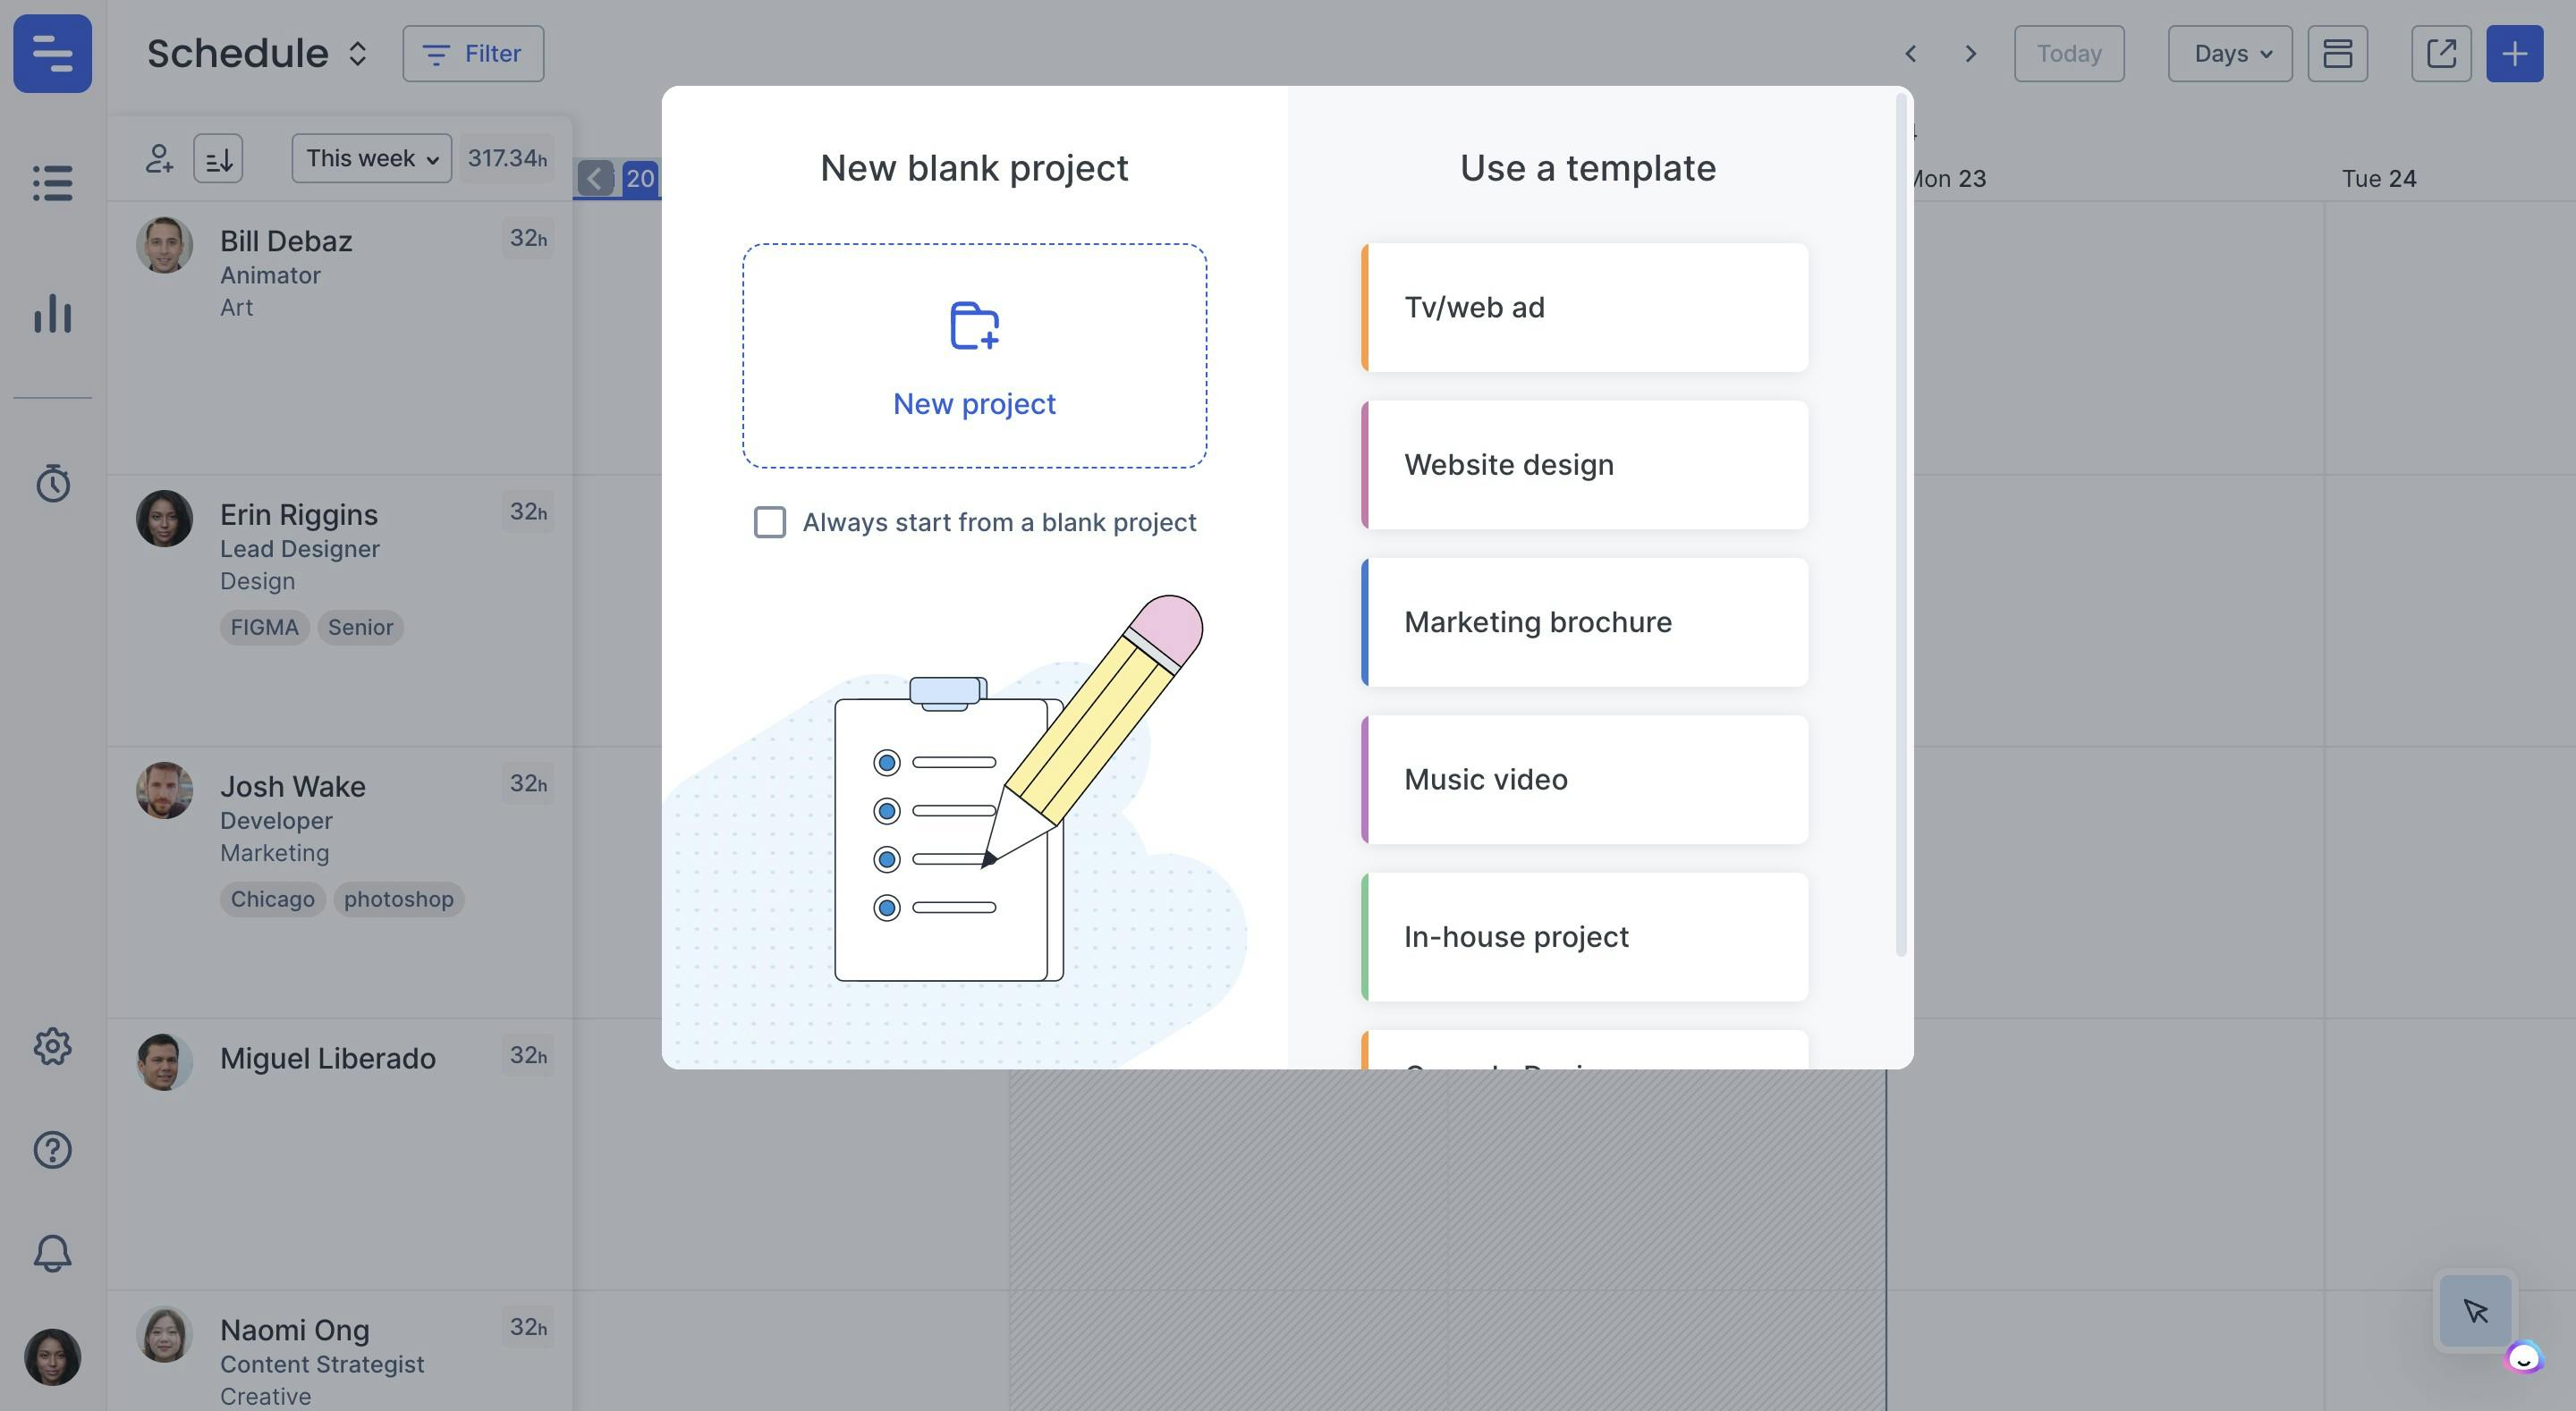Click the Content Strategist role text

pyautogui.click(x=322, y=1364)
